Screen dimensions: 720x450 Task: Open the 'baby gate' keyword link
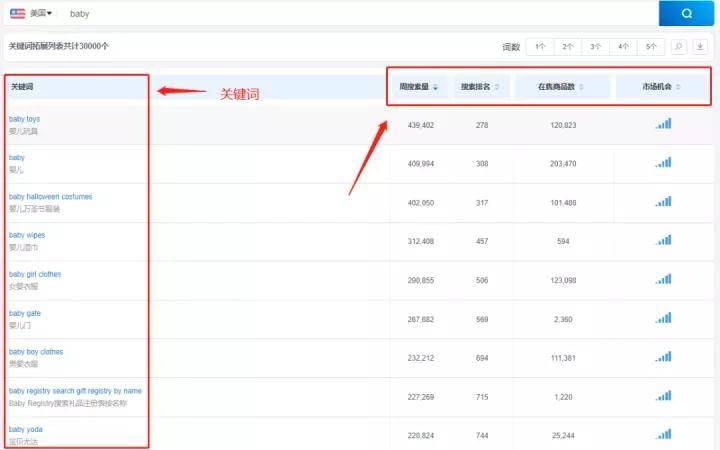[x=25, y=313]
